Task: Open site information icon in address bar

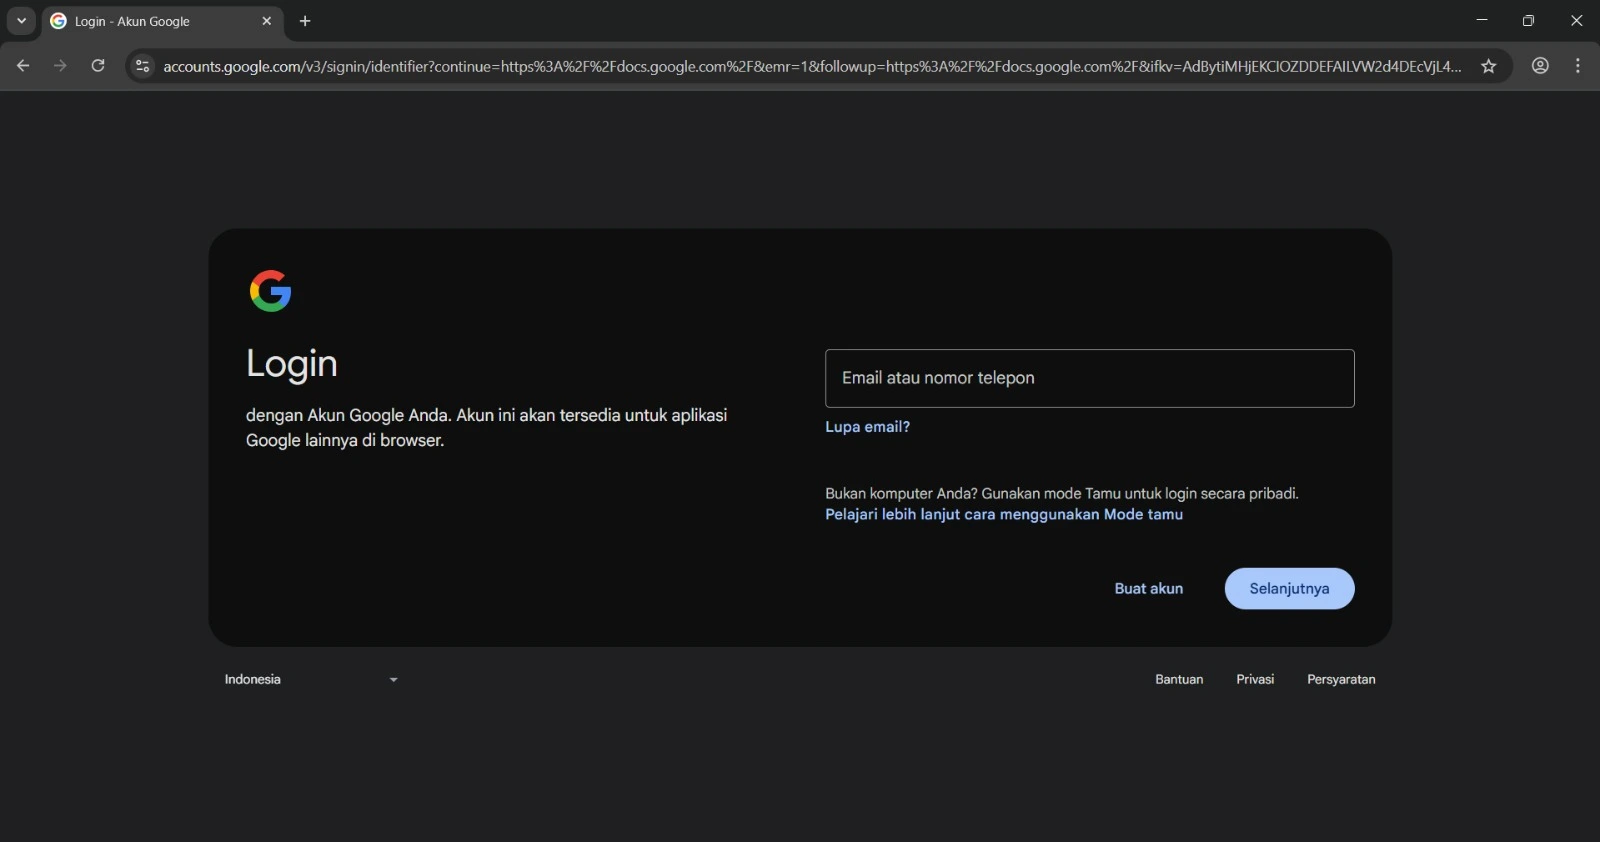Action: point(142,66)
